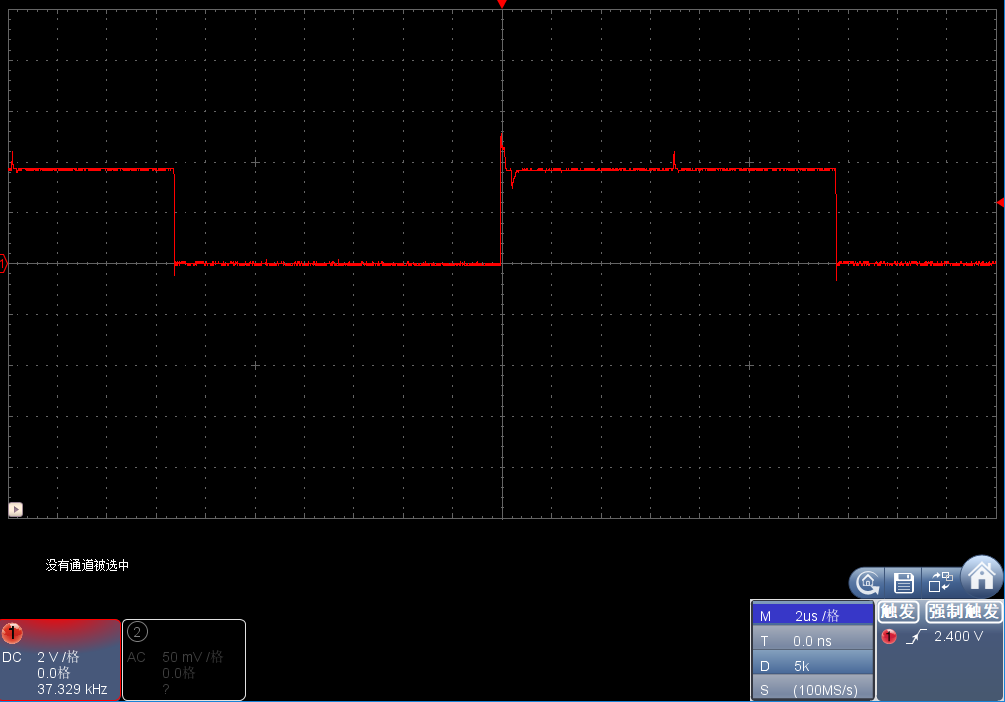Click the 触发 trigger button

[898, 612]
